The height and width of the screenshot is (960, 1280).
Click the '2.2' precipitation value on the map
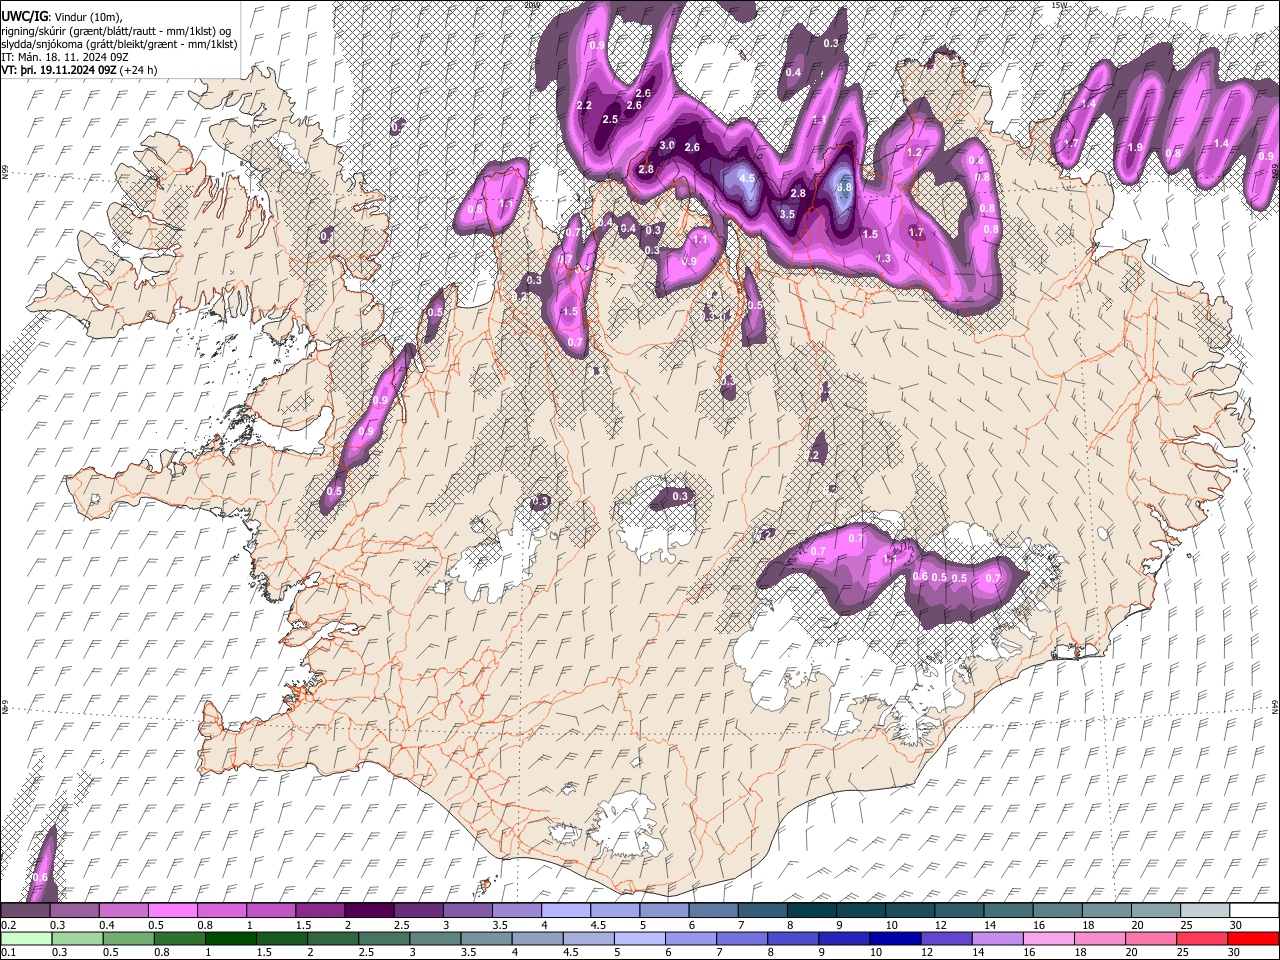(585, 105)
